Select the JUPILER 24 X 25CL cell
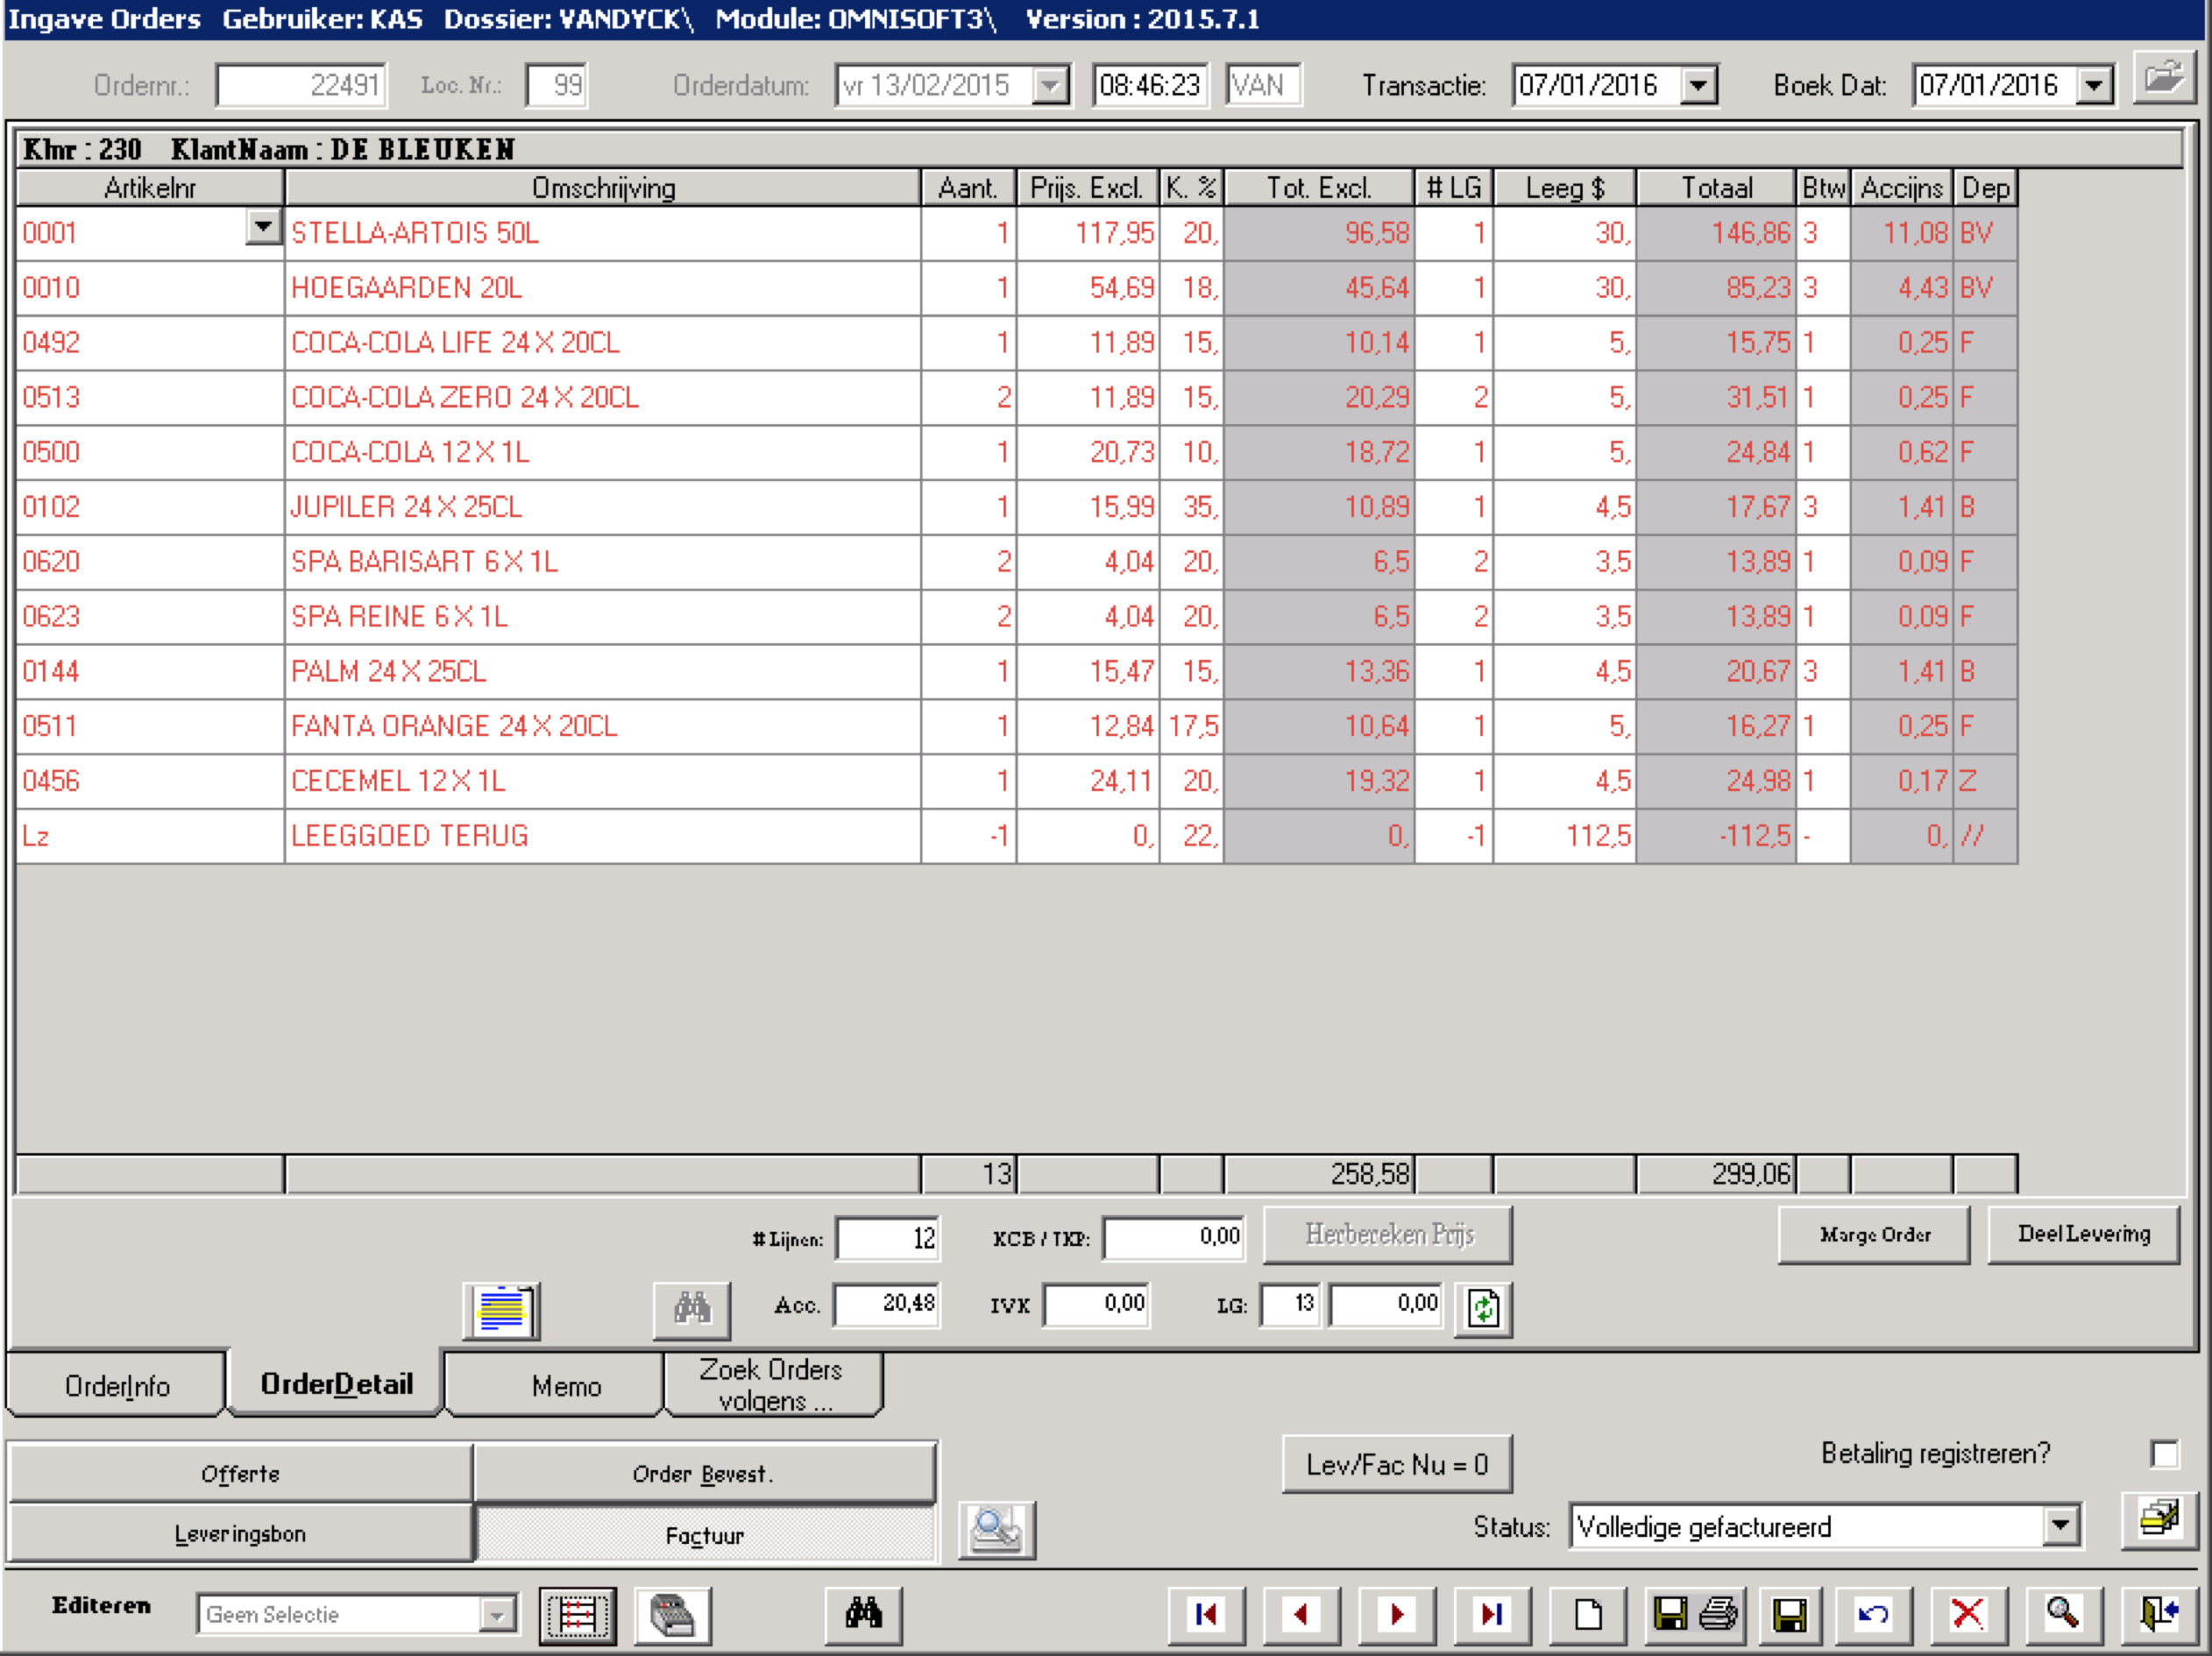2212x1656 pixels. click(603, 507)
